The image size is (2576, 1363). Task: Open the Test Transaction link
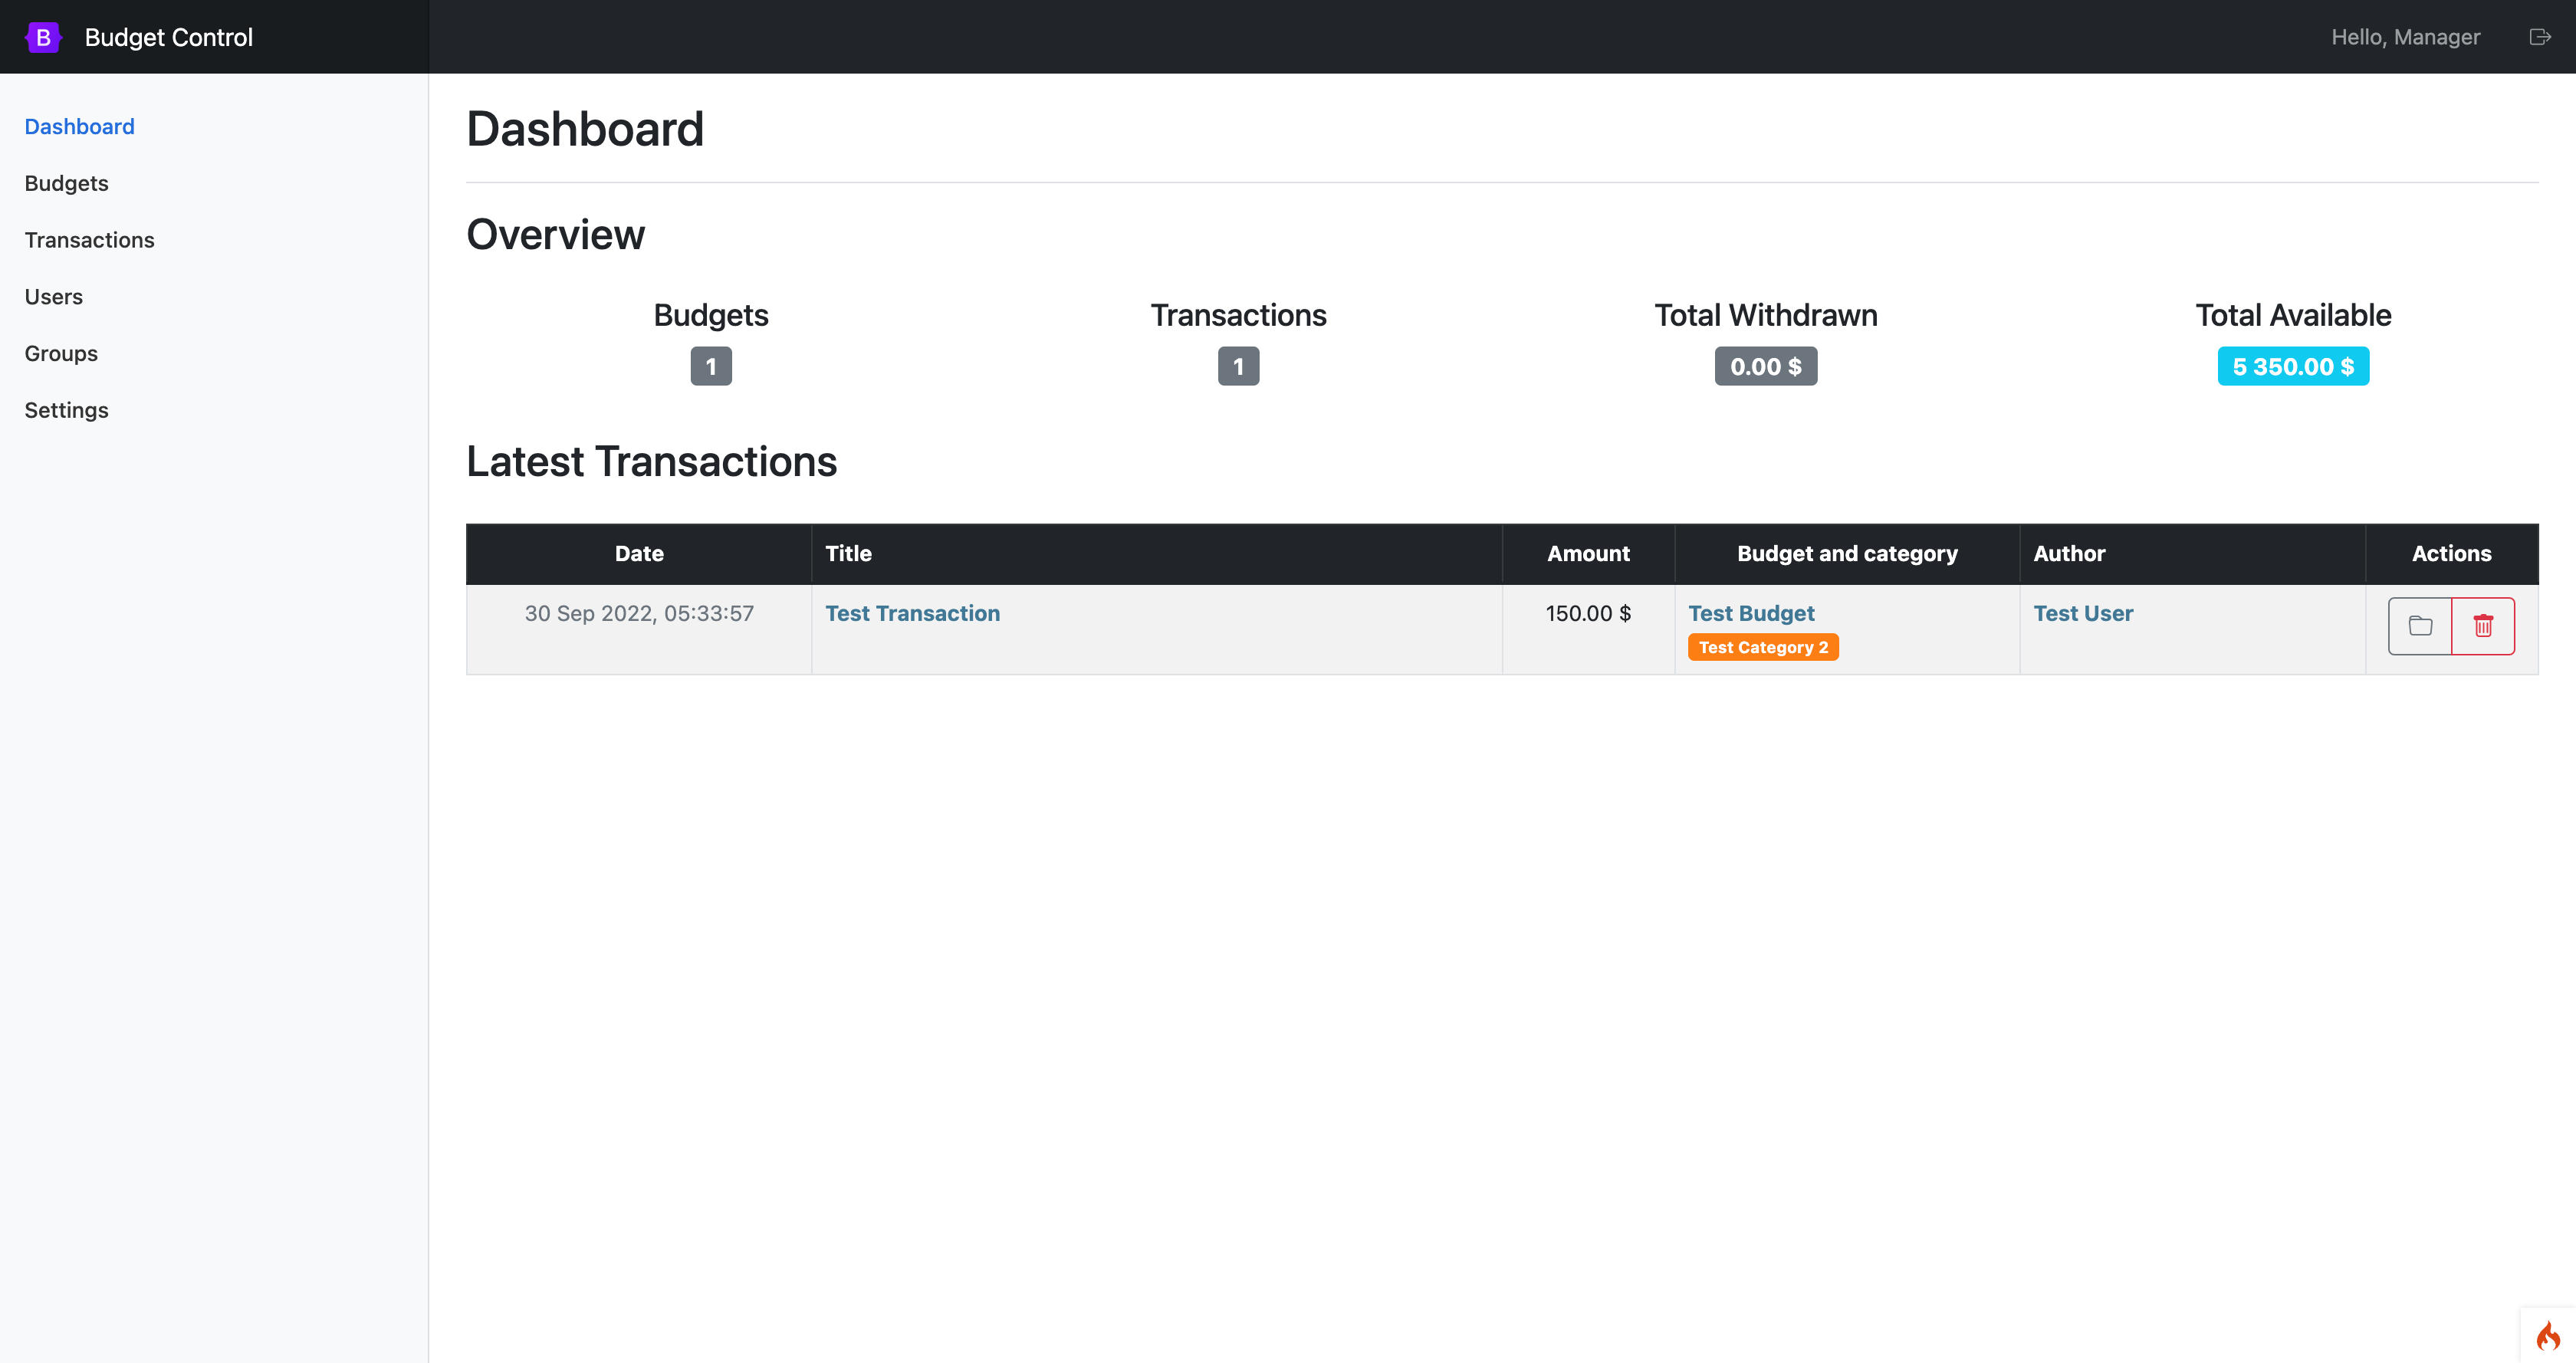point(912,613)
